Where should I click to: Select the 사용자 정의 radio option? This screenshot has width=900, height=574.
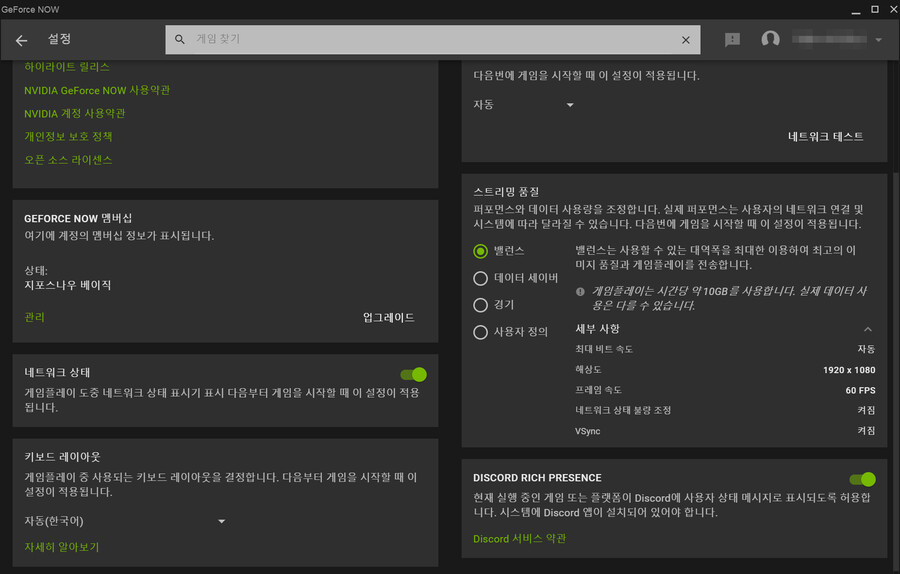[480, 332]
